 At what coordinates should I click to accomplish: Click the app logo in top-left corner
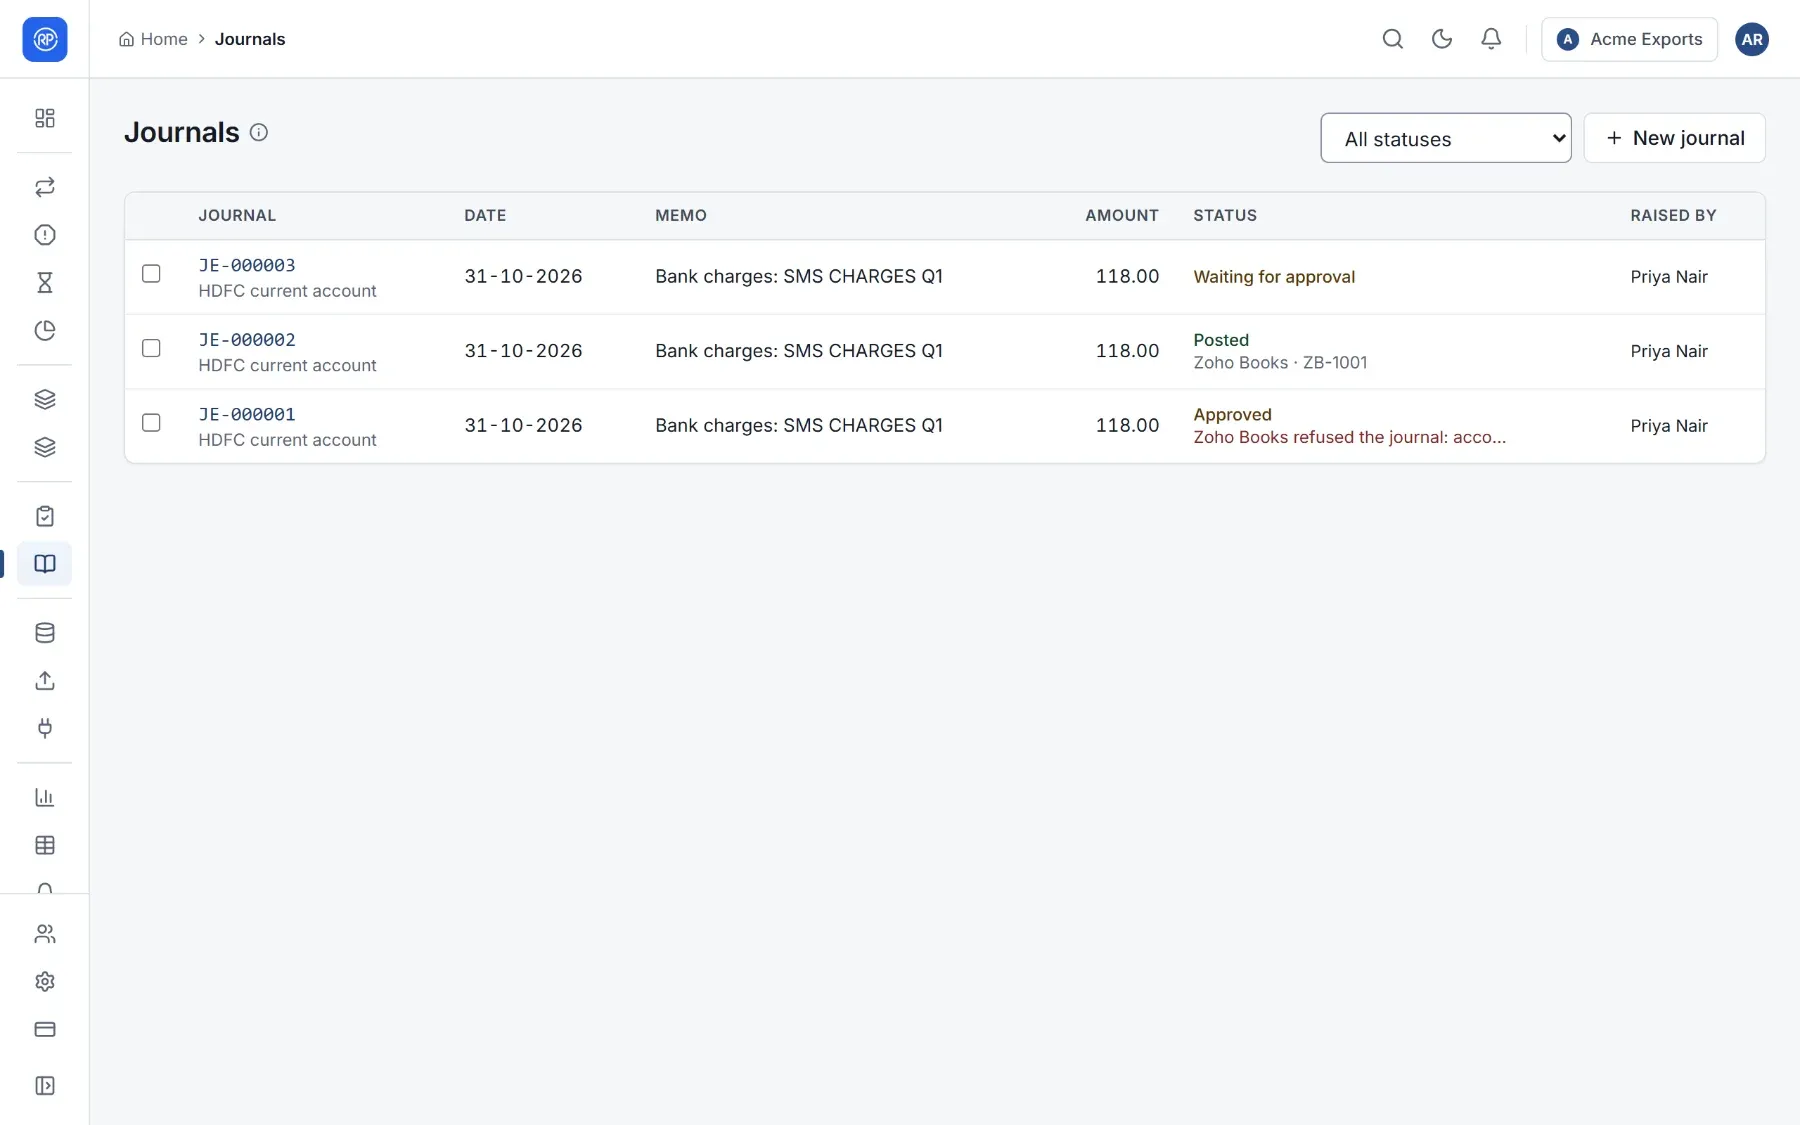[x=45, y=39]
